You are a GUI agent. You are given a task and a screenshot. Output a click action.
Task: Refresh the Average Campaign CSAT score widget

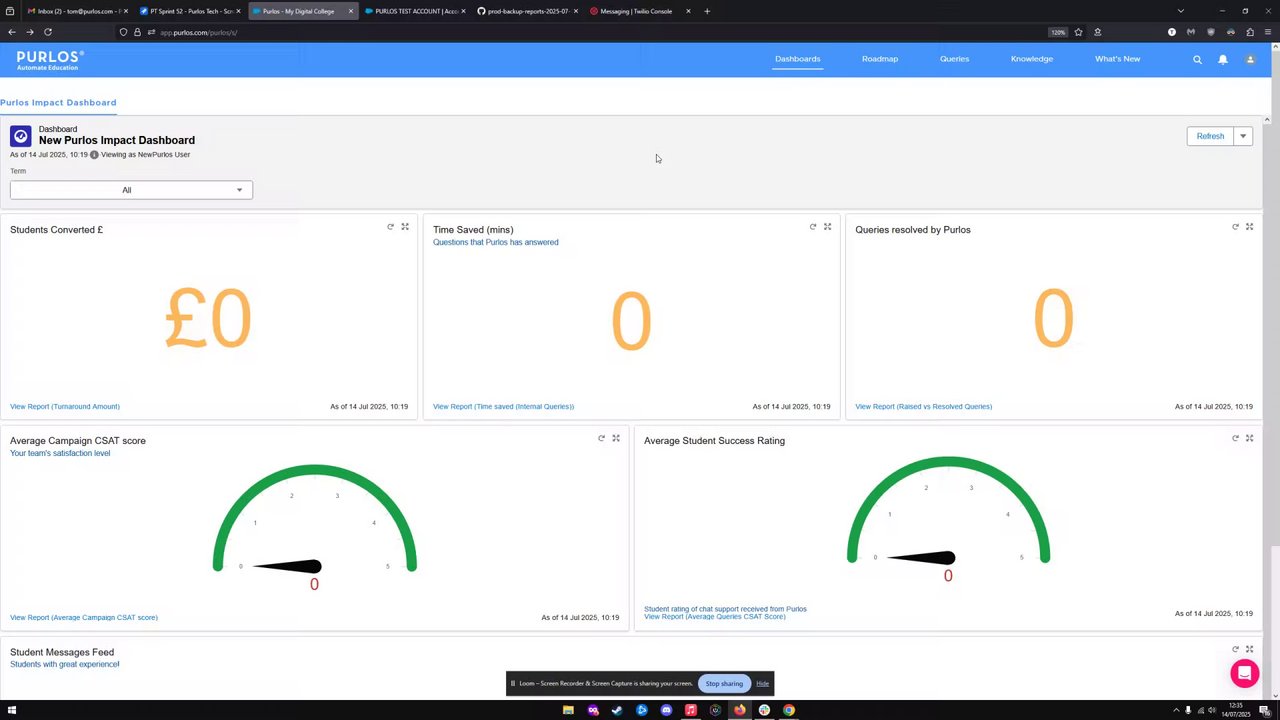point(601,438)
